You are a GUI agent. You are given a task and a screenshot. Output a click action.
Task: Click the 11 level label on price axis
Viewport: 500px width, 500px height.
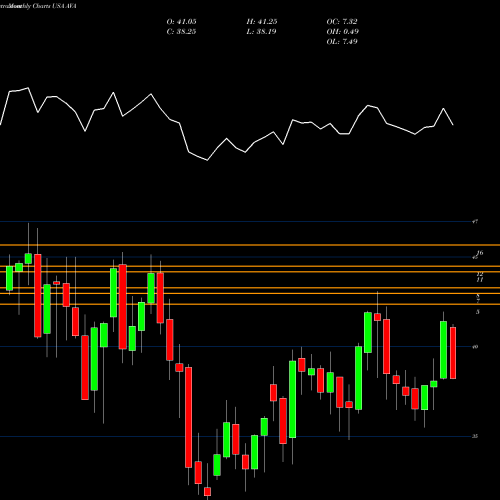click(479, 280)
